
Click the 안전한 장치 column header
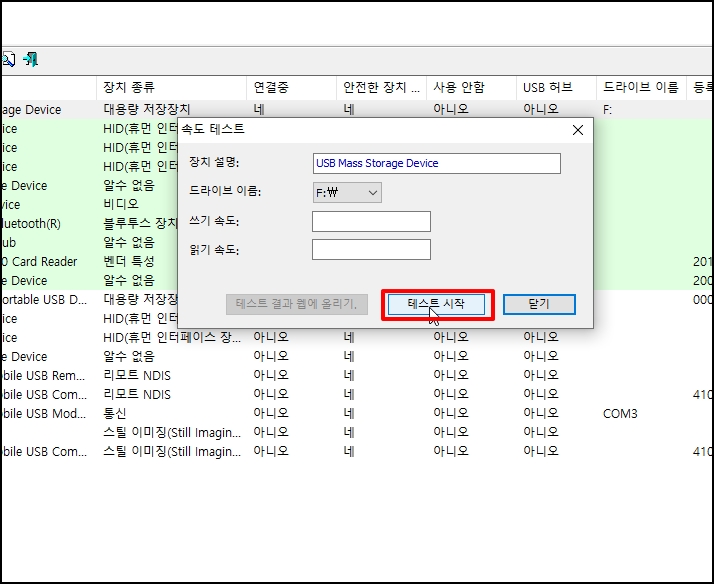(382, 87)
